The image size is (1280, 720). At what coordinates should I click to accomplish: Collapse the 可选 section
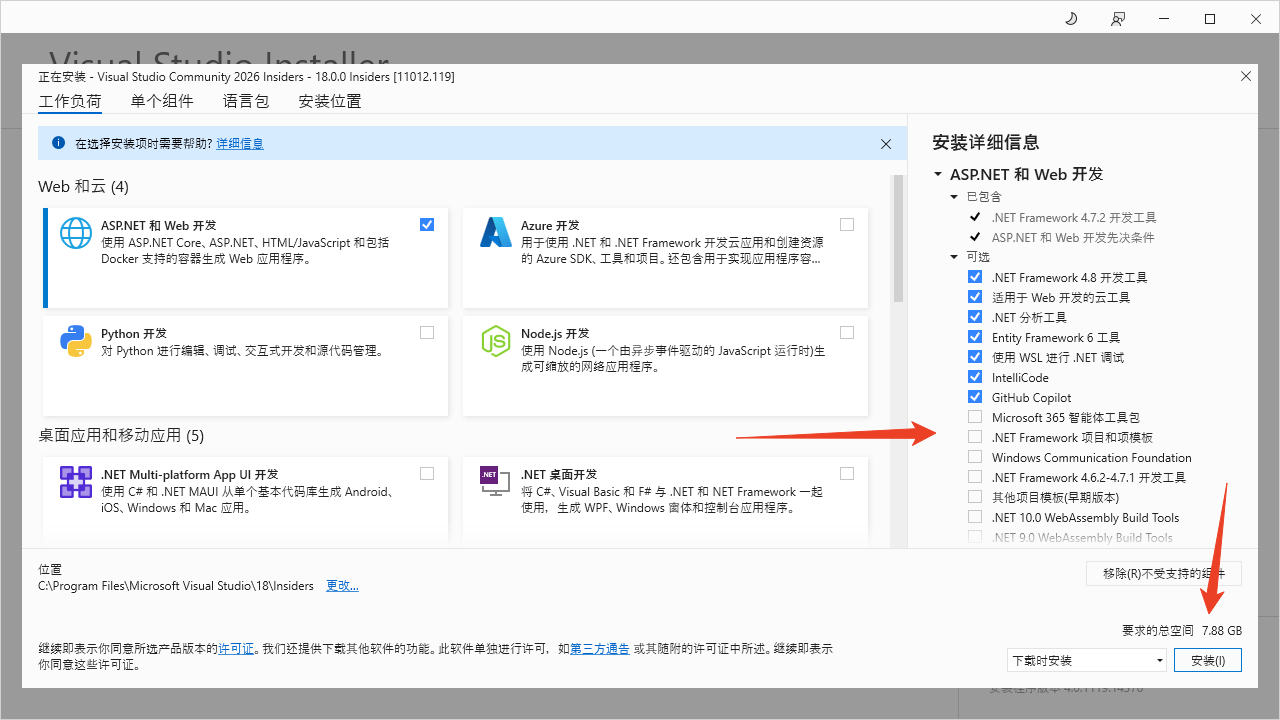pos(955,257)
